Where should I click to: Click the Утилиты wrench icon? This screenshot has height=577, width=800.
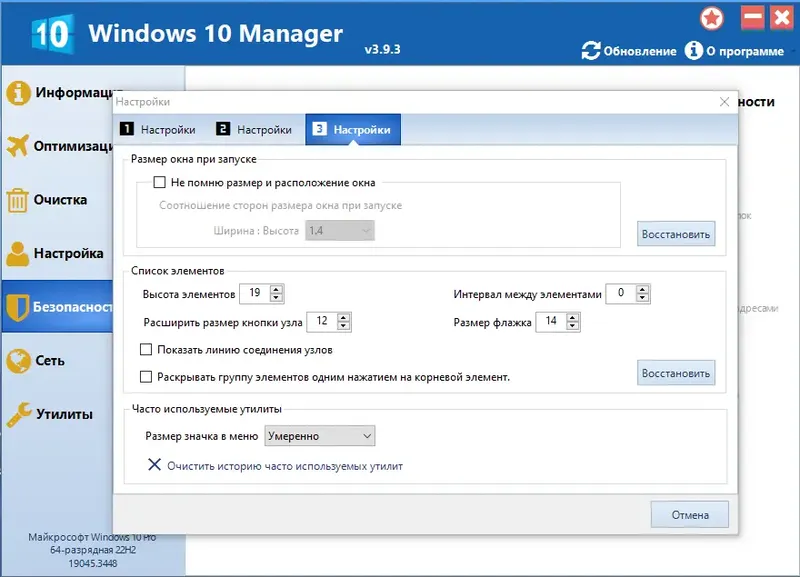point(20,415)
